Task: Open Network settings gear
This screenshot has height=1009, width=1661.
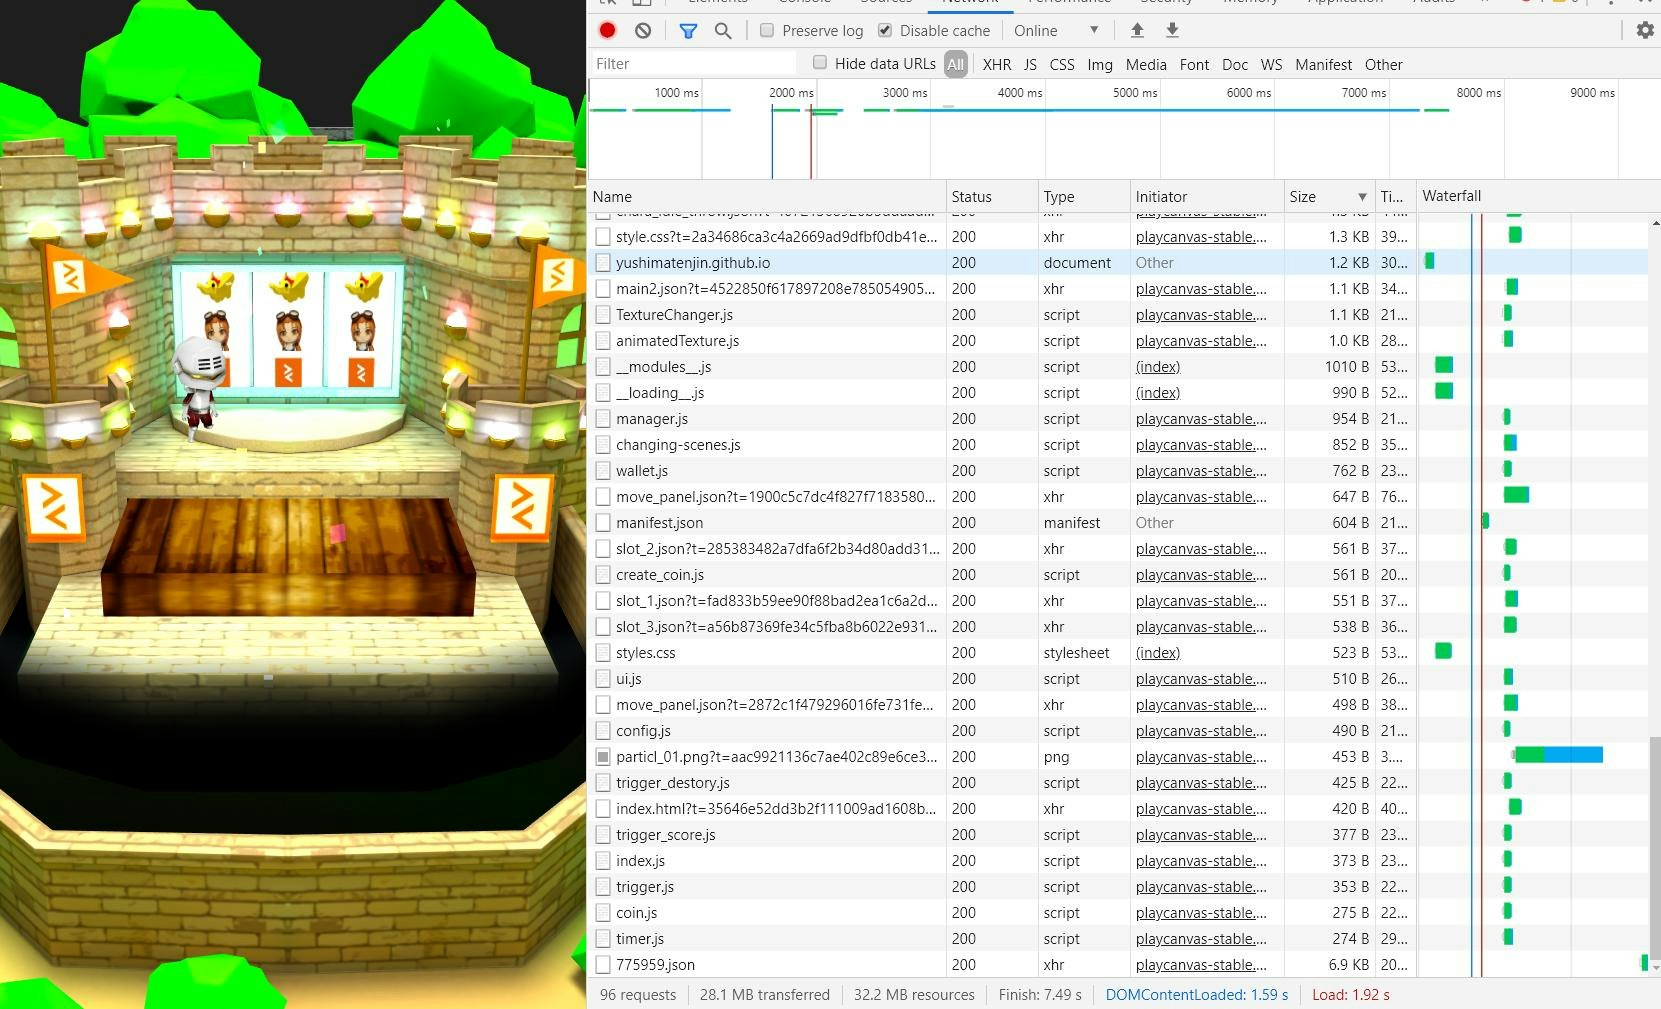Action: [1645, 30]
